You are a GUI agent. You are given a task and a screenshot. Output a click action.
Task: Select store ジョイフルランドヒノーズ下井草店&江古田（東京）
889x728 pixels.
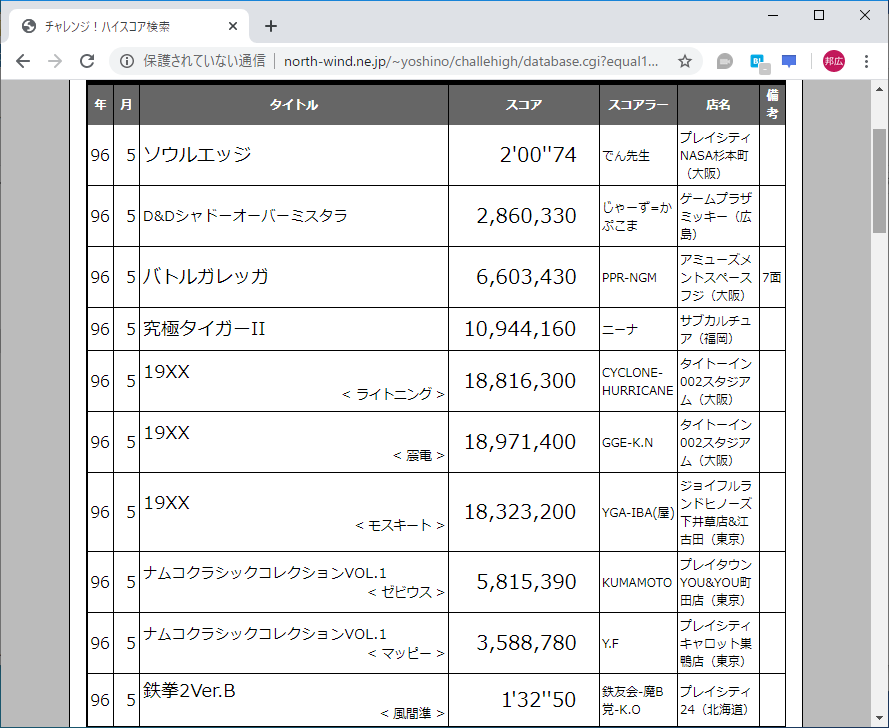coord(716,513)
